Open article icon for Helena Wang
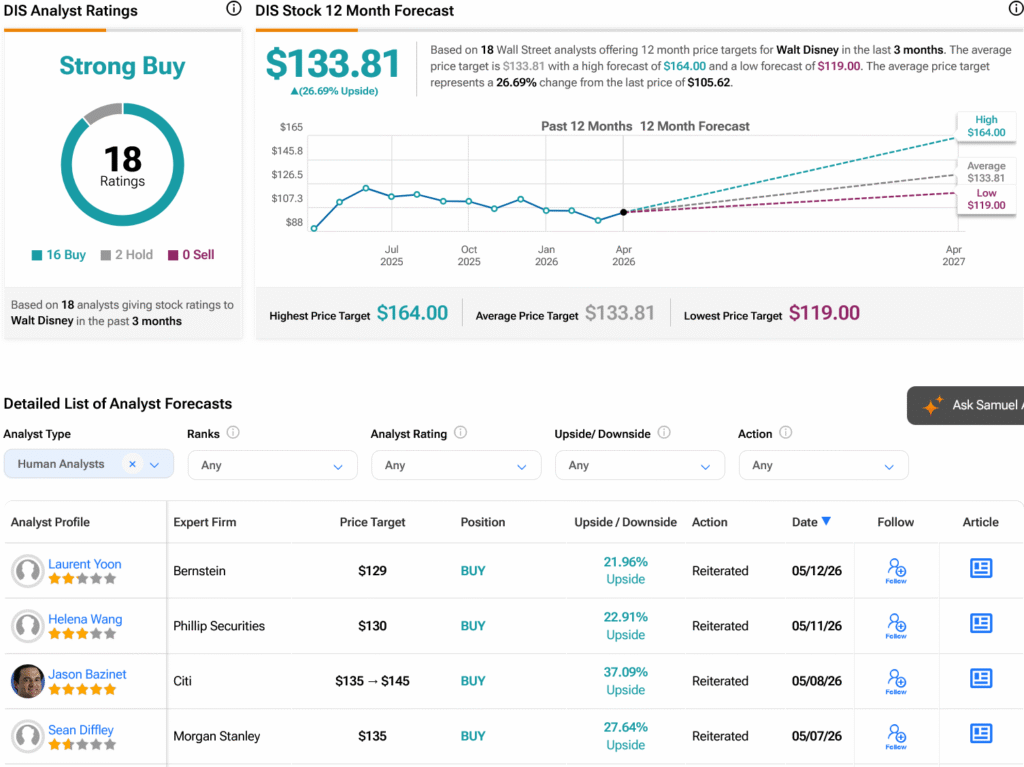Screen dimensions: 1024x767 coord(980,623)
